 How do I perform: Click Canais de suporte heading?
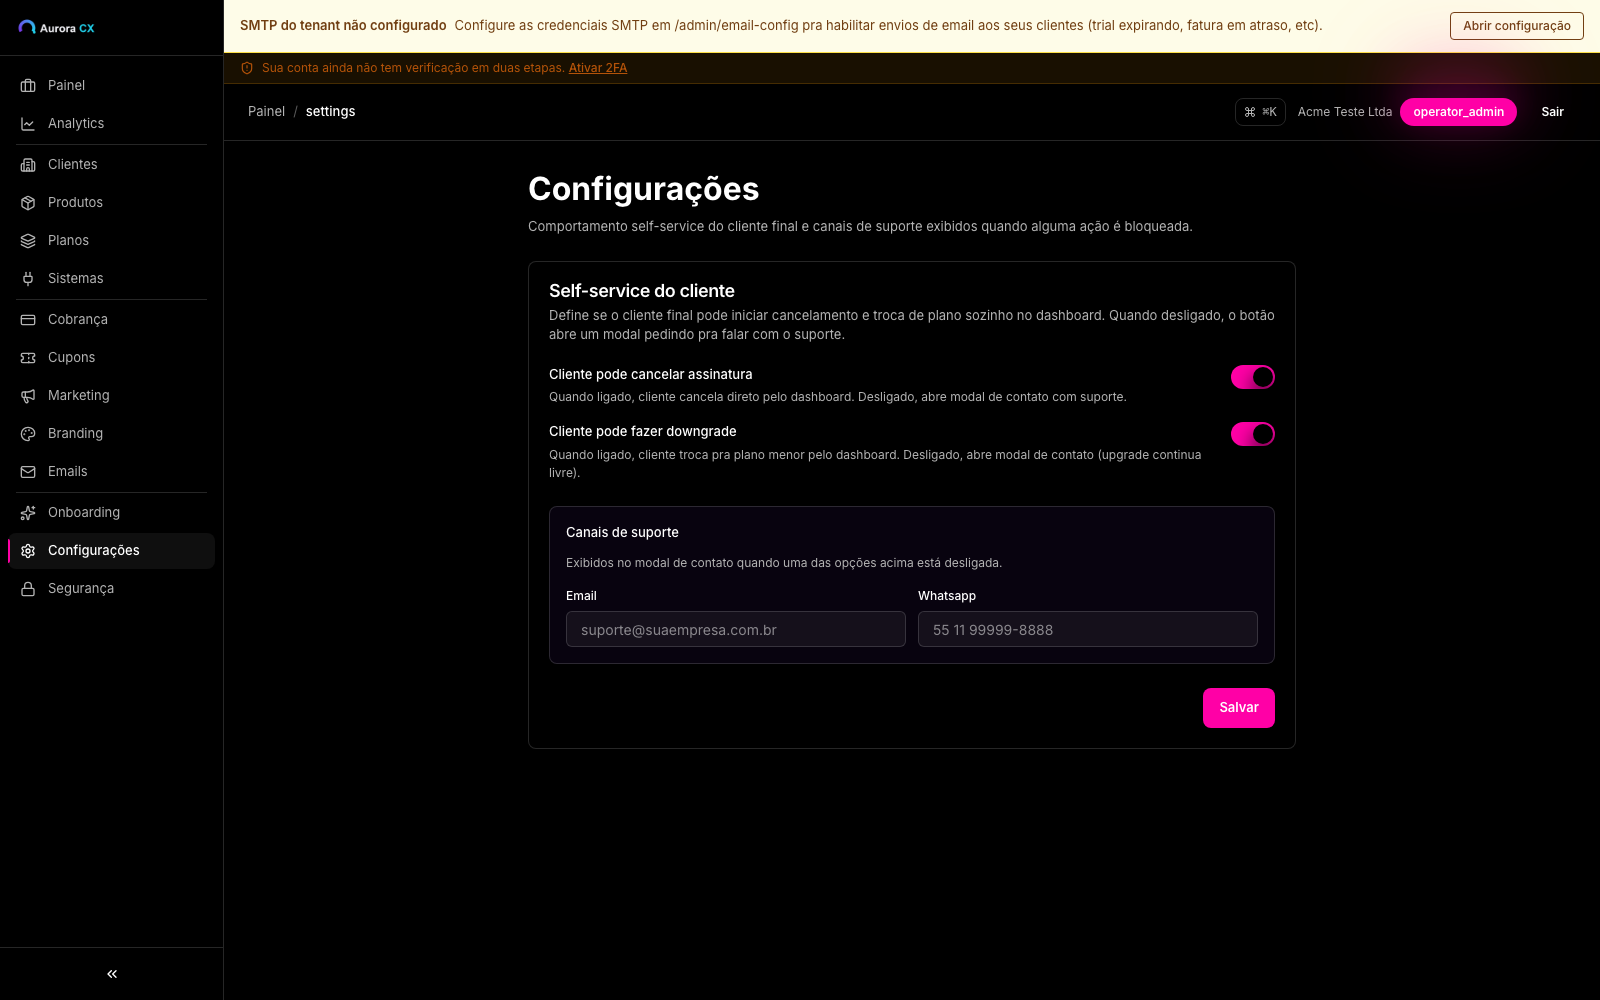[x=622, y=533]
